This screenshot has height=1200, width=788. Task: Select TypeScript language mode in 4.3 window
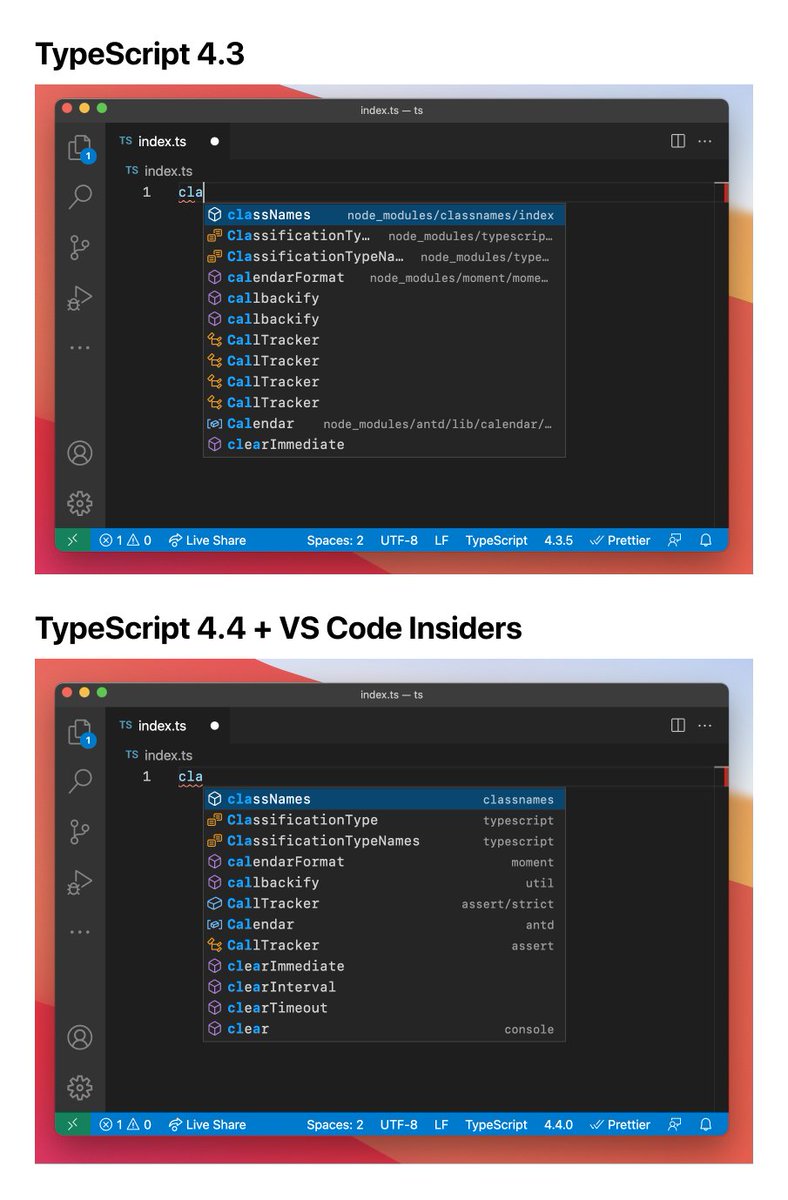click(496, 540)
